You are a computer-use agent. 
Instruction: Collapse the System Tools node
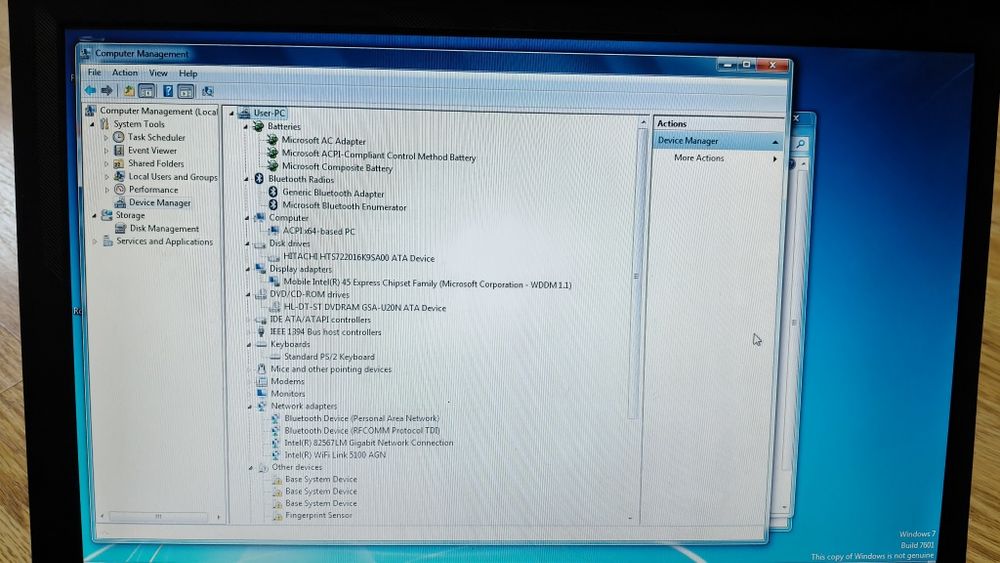pos(92,124)
